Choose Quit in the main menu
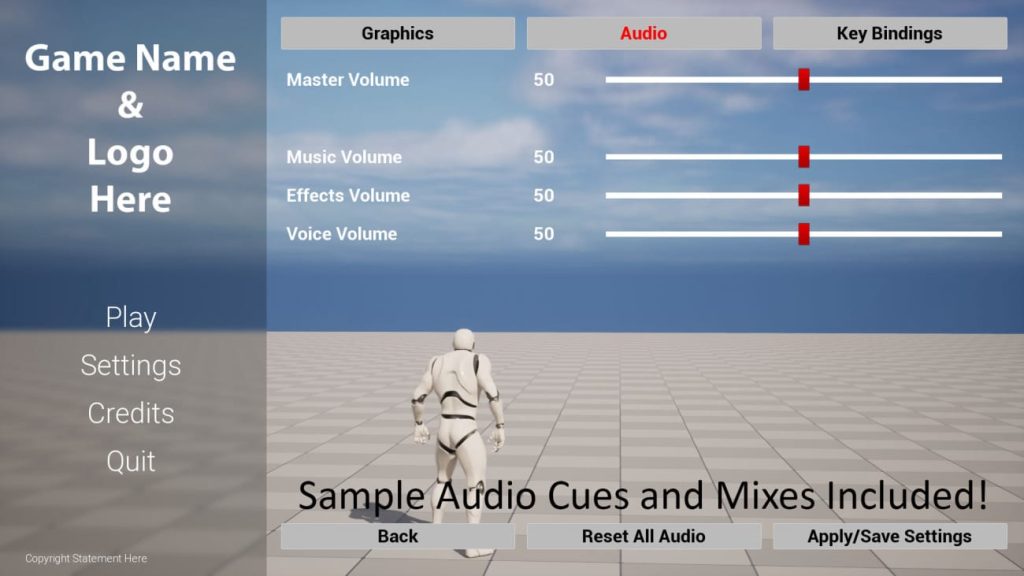1024x576 pixels. [x=131, y=461]
